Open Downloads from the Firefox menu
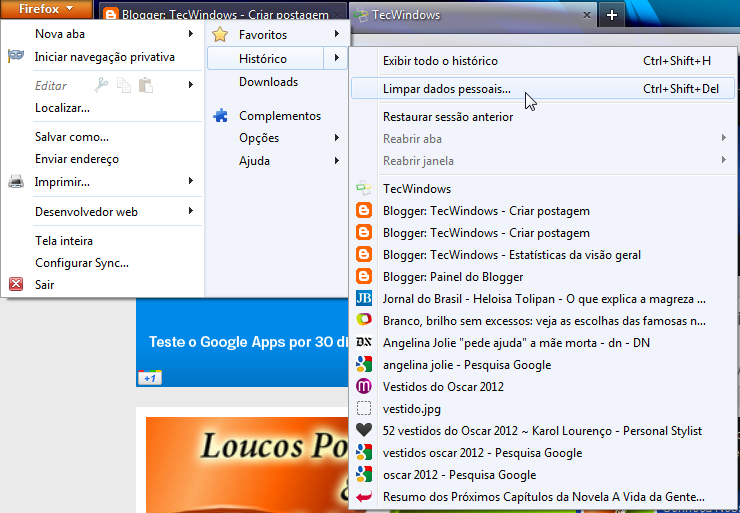Viewport: 740px width, 513px height. pos(268,82)
